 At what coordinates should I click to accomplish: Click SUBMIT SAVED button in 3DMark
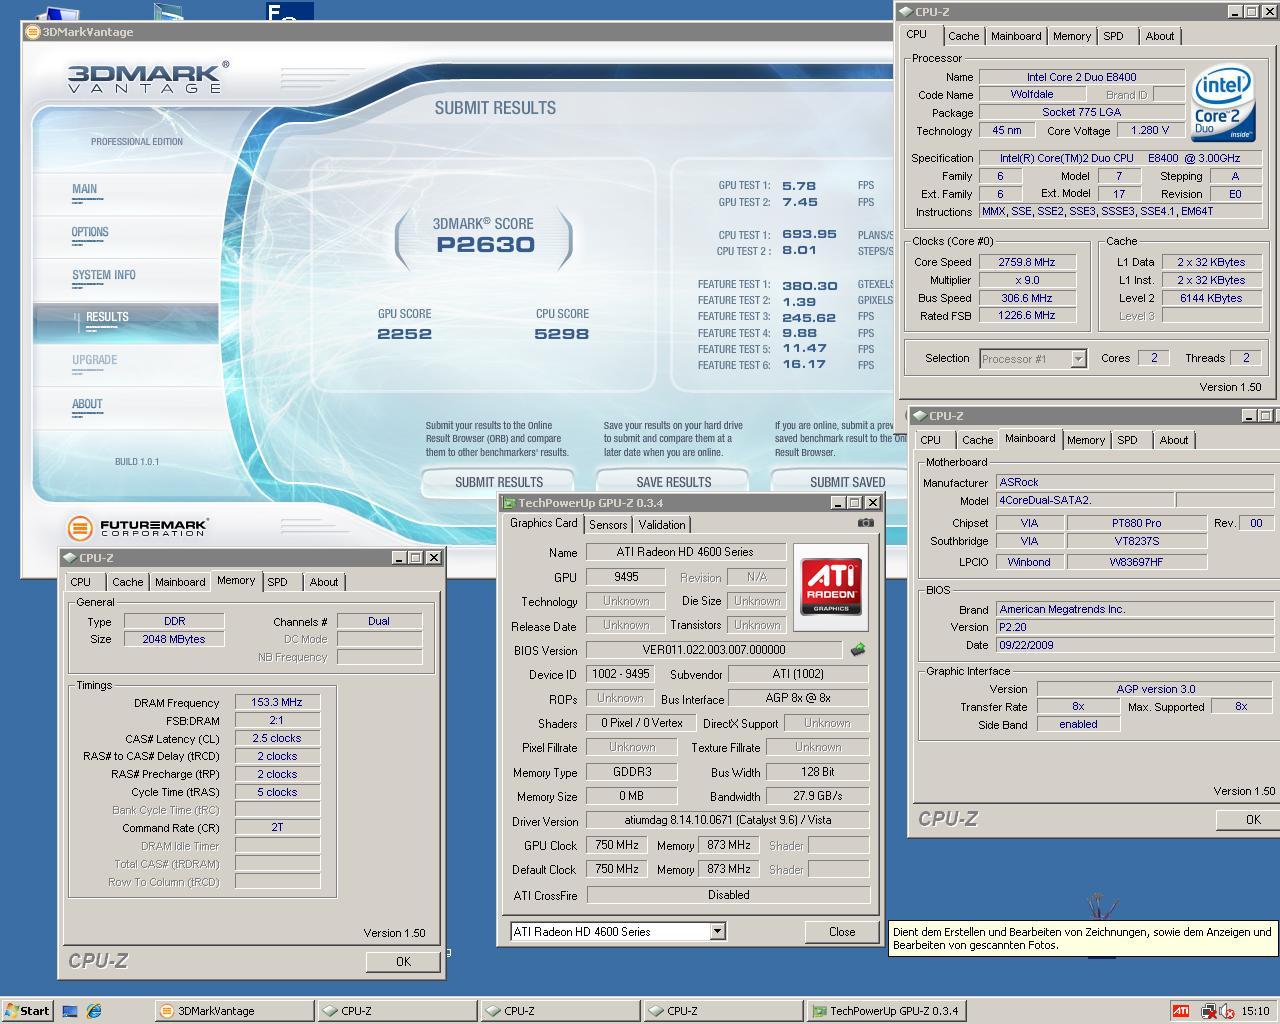pyautogui.click(x=847, y=482)
